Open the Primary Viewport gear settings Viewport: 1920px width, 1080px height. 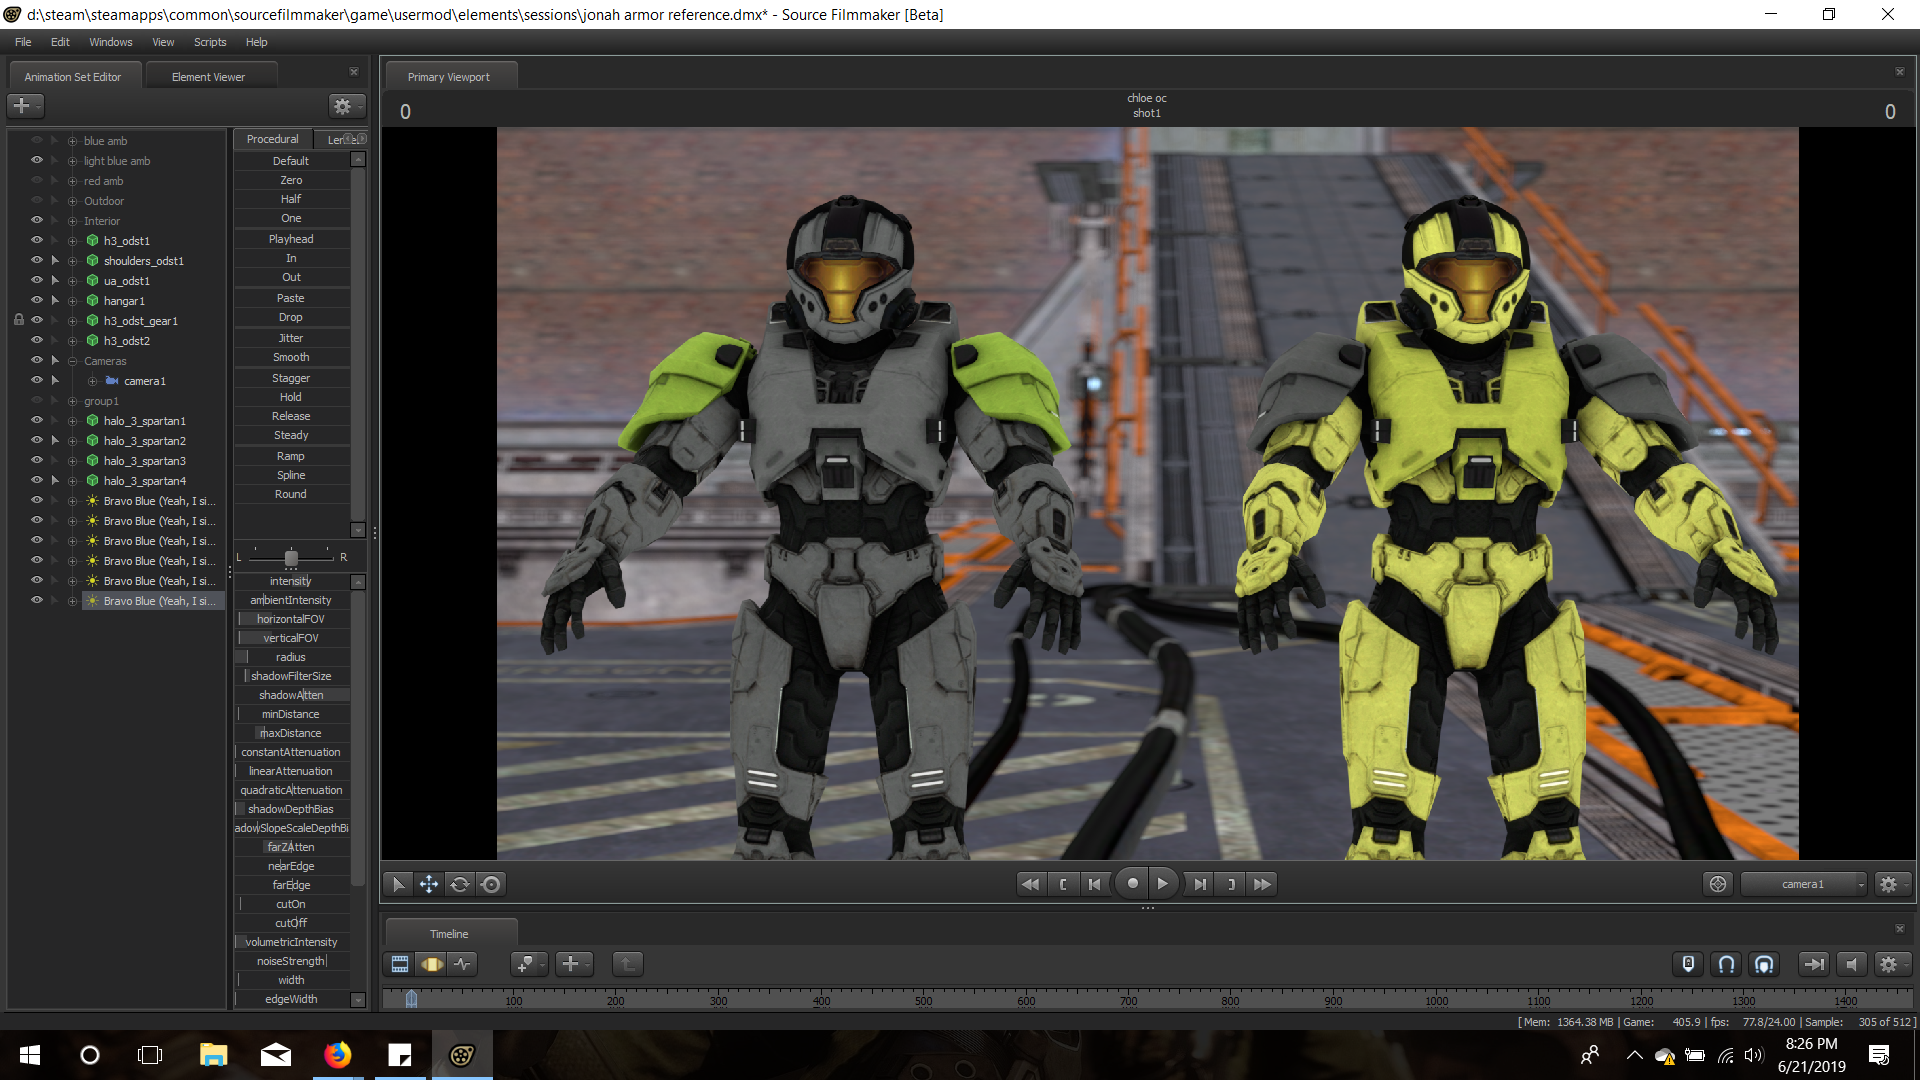click(x=1891, y=884)
